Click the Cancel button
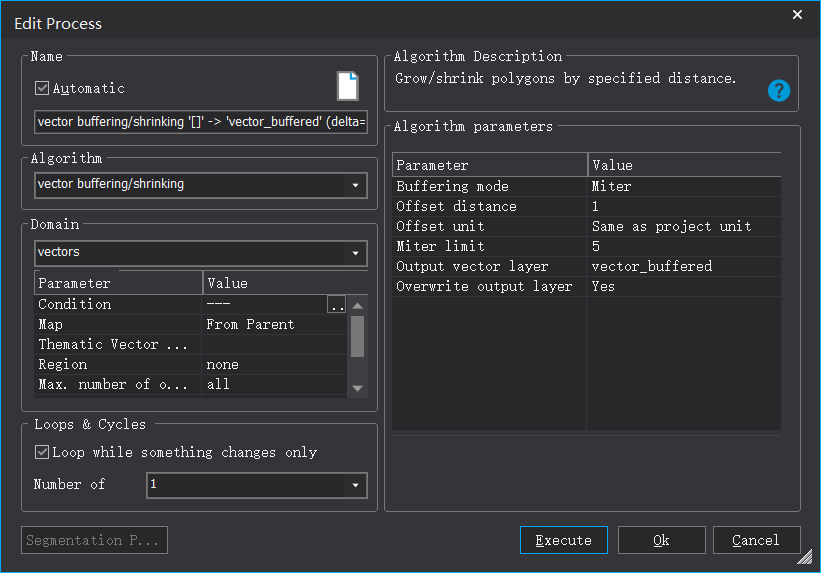This screenshot has height=573, width=821. click(x=756, y=540)
